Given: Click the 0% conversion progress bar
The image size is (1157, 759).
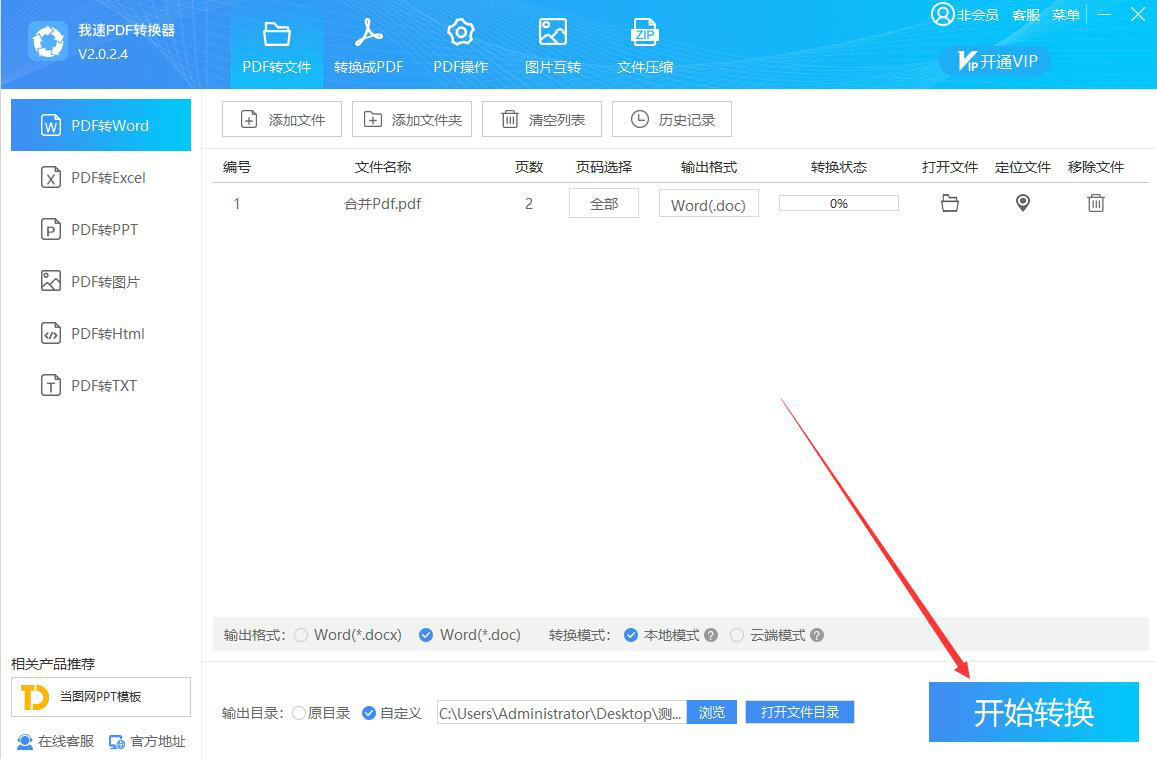Looking at the screenshot, I should click(838, 204).
